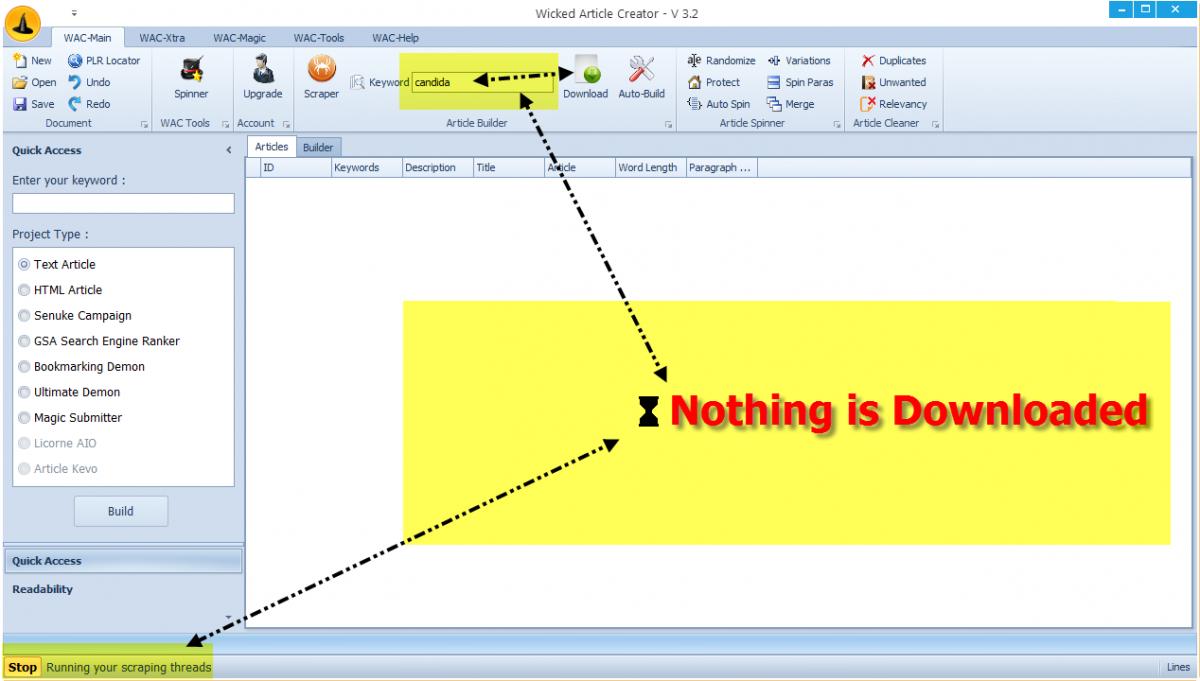Viewport: 1200px width, 681px height.
Task: Remove Duplicates in Article Cleaner
Action: [894, 61]
